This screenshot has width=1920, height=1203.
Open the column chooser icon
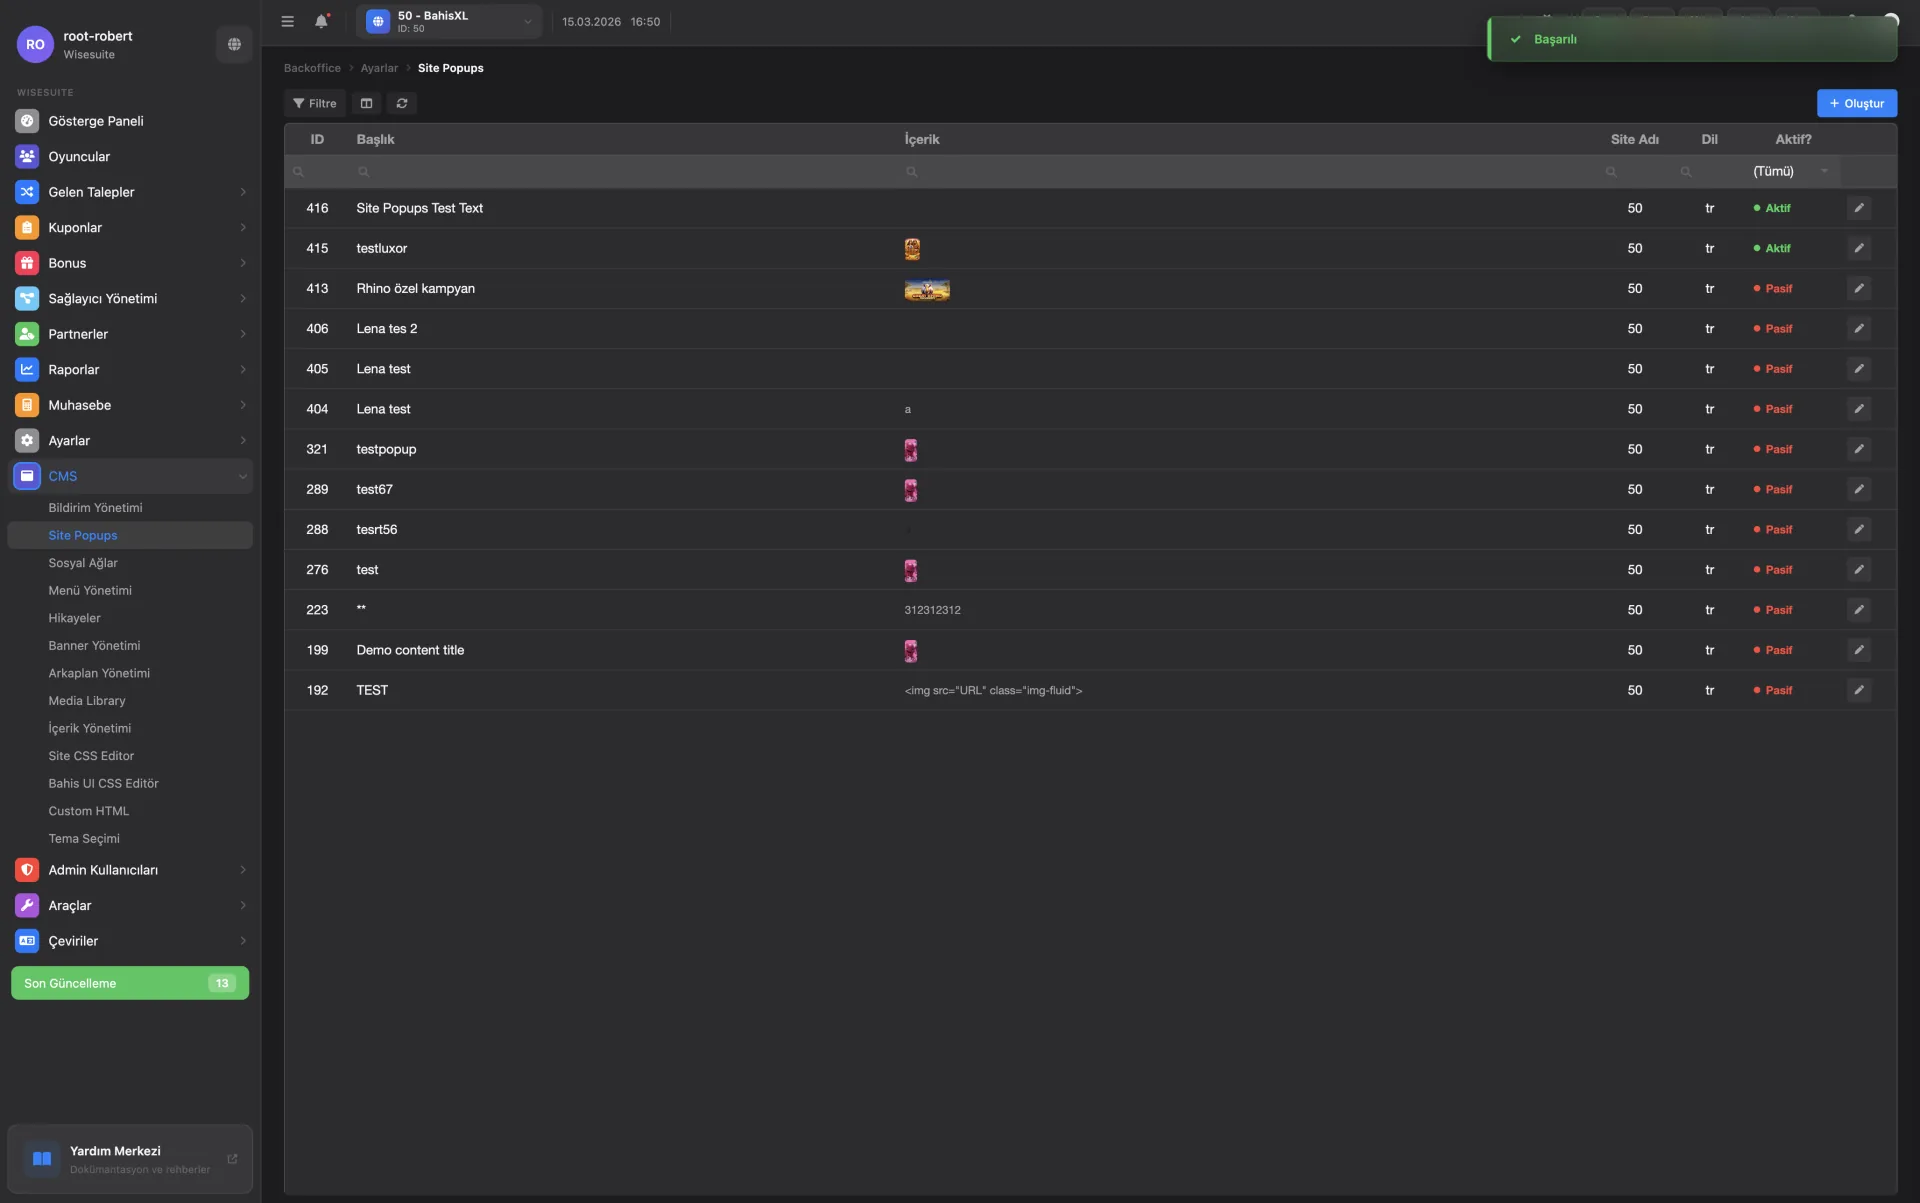pos(366,103)
